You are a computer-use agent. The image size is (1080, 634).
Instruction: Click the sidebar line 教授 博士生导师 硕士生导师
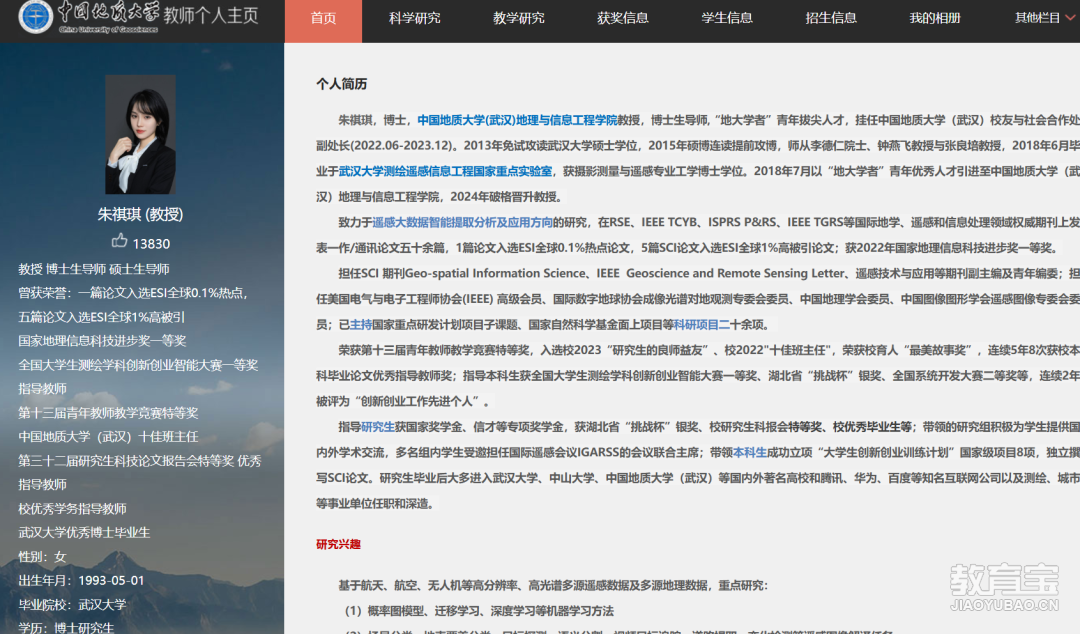pos(94,269)
